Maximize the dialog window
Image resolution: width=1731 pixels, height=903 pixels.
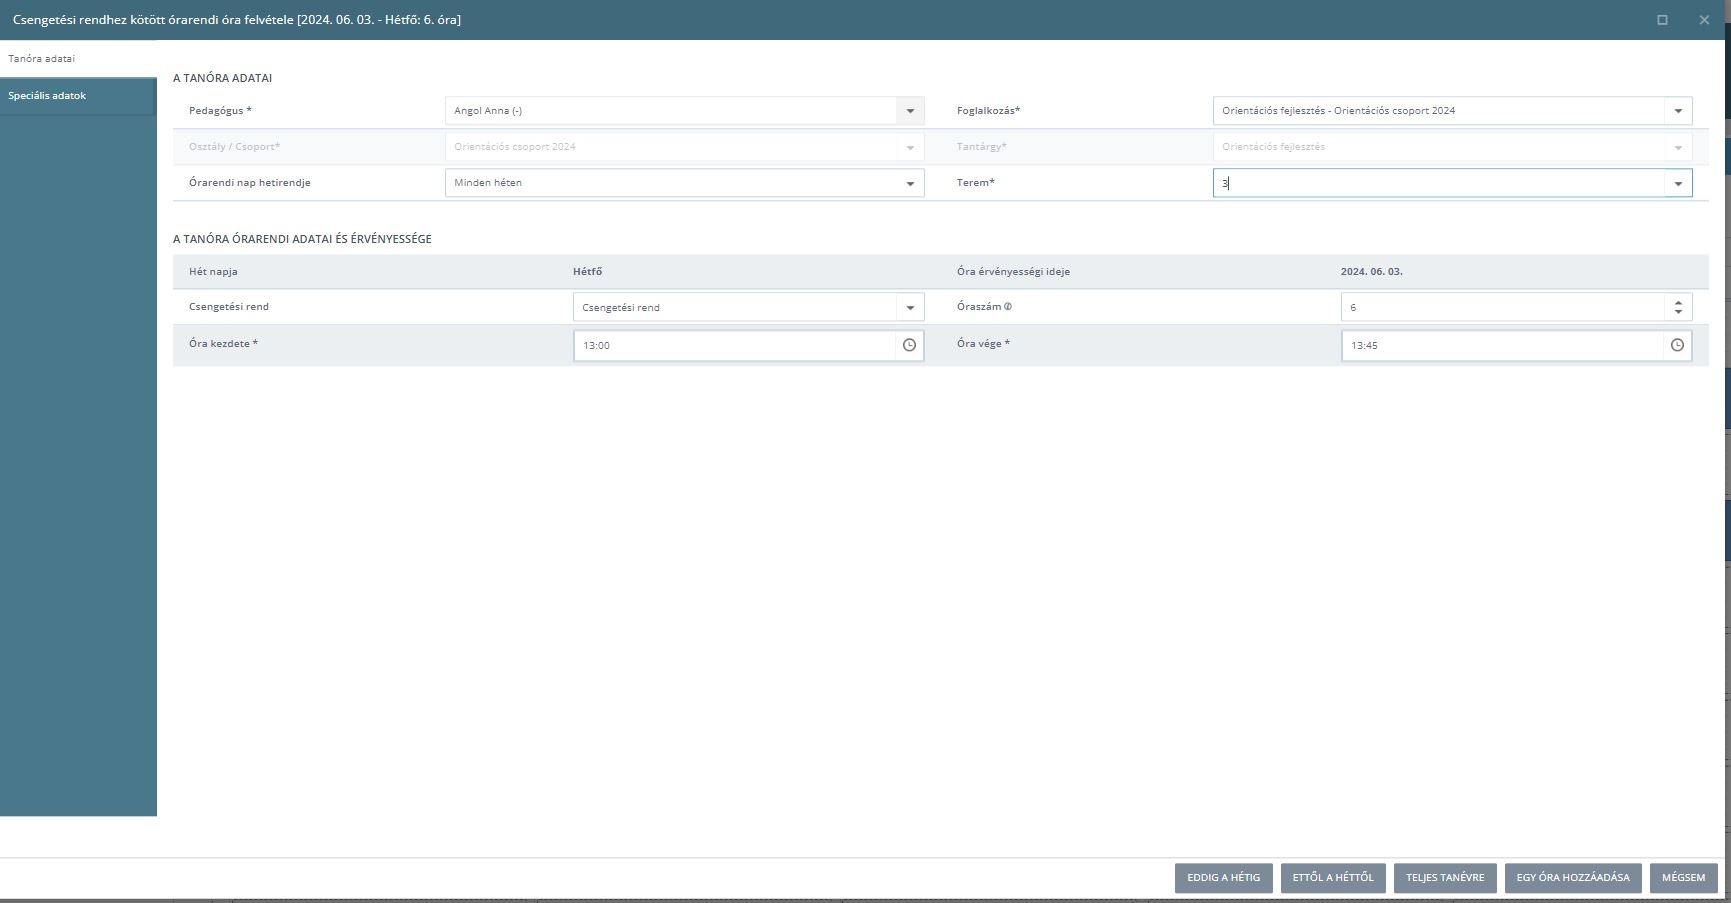[x=1662, y=20]
